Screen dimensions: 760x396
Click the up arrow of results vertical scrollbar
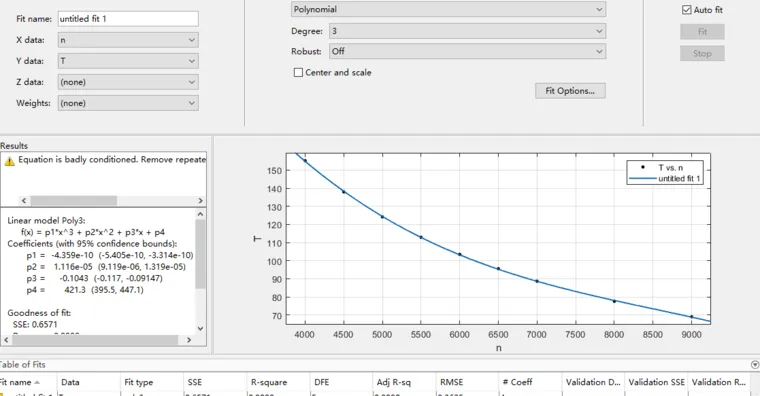[x=201, y=214]
